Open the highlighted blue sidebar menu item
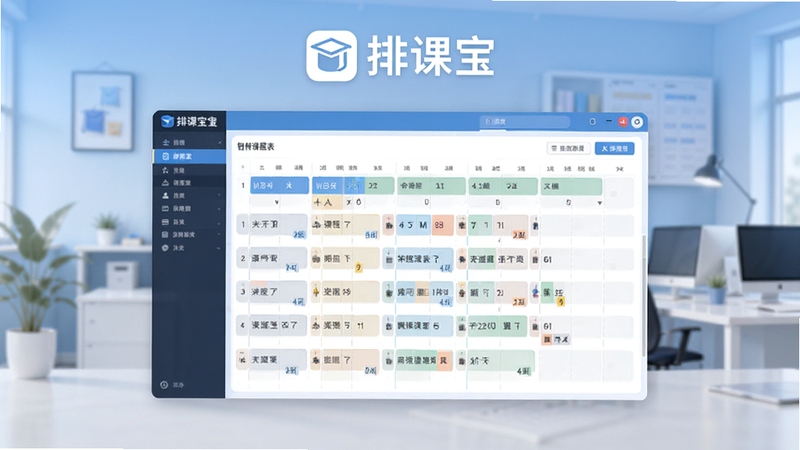The width and height of the screenshot is (800, 450). coord(189,156)
